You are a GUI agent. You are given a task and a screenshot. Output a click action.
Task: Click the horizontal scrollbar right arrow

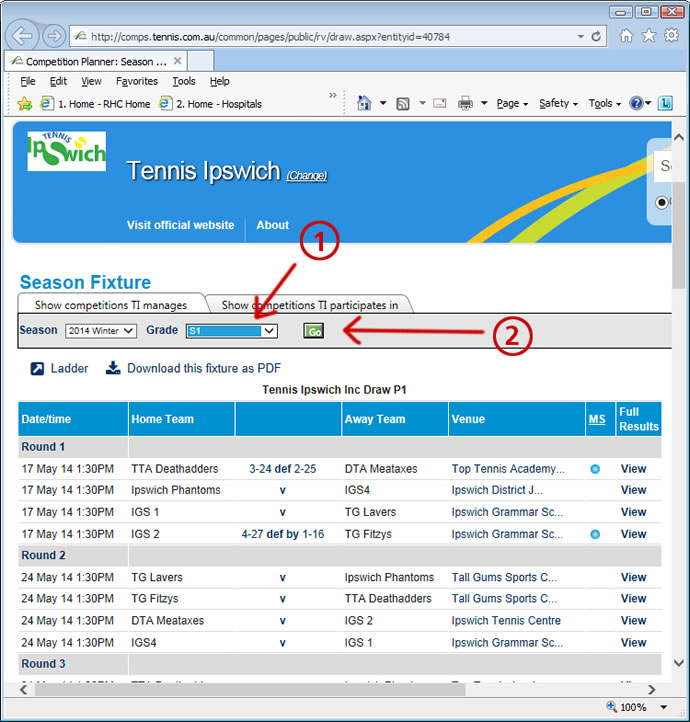tap(651, 690)
